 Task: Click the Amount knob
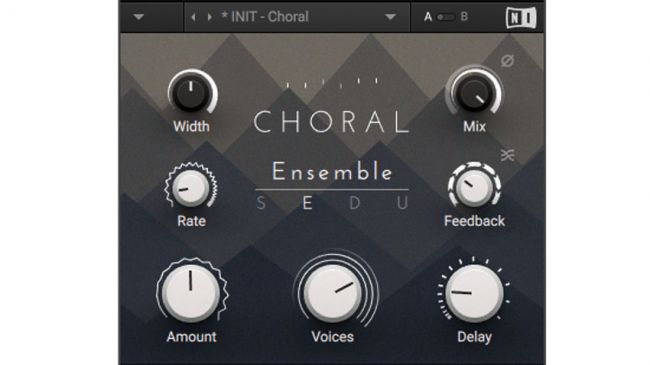[191, 293]
